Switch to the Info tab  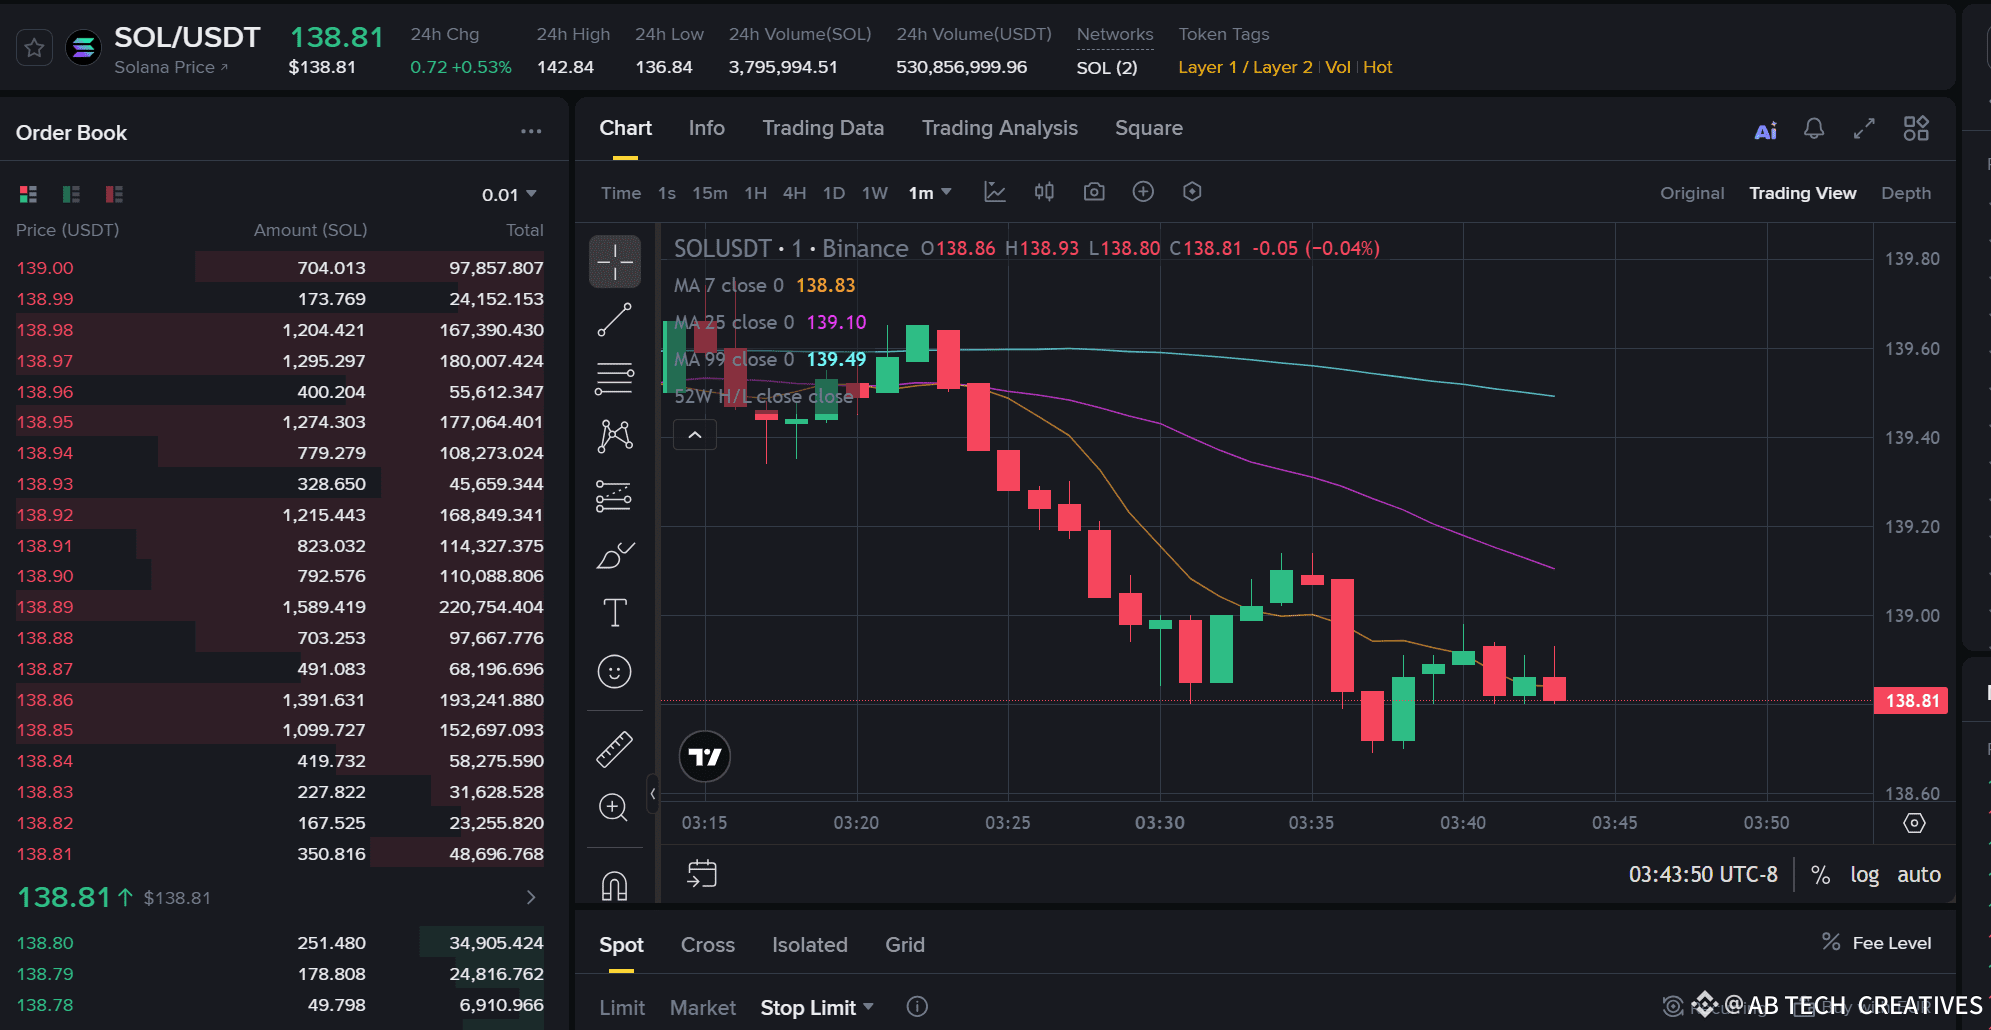pyautogui.click(x=706, y=128)
